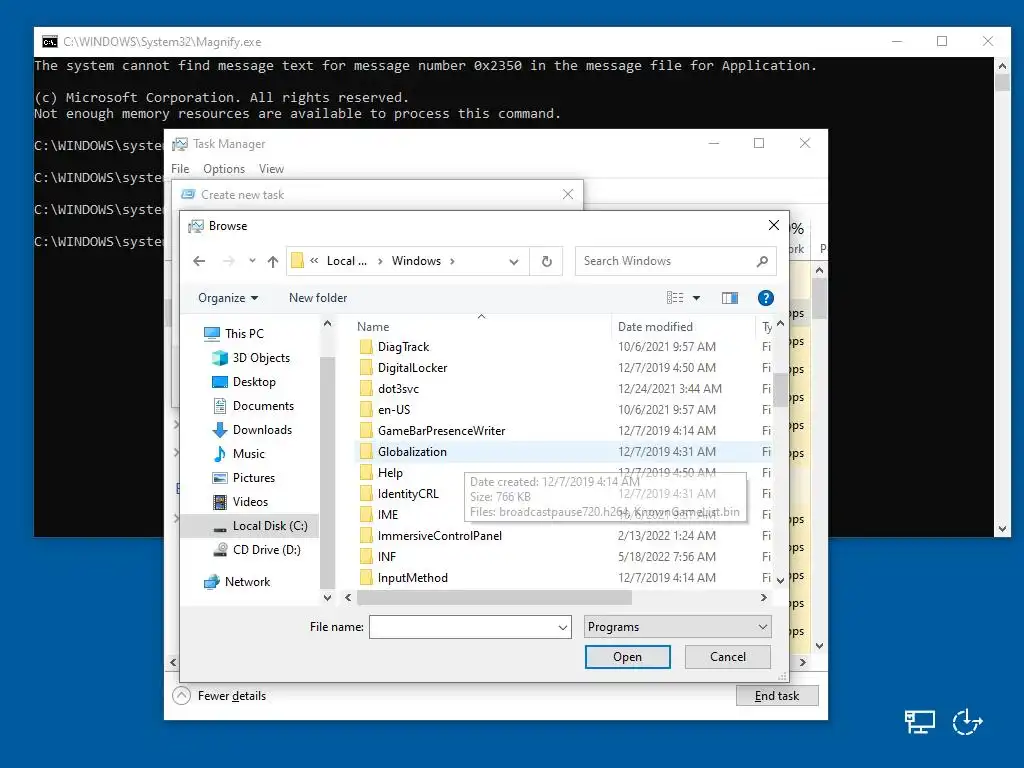The image size is (1024, 768).
Task: Open the Task Manager View menu
Action: coord(271,169)
